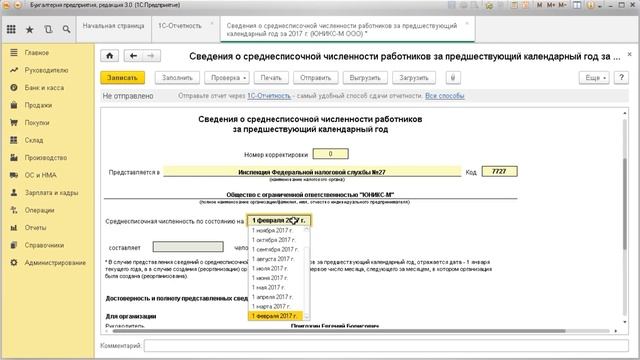Open the sections menu grid icon
Screen dimensions: 640x360
click(11, 29)
